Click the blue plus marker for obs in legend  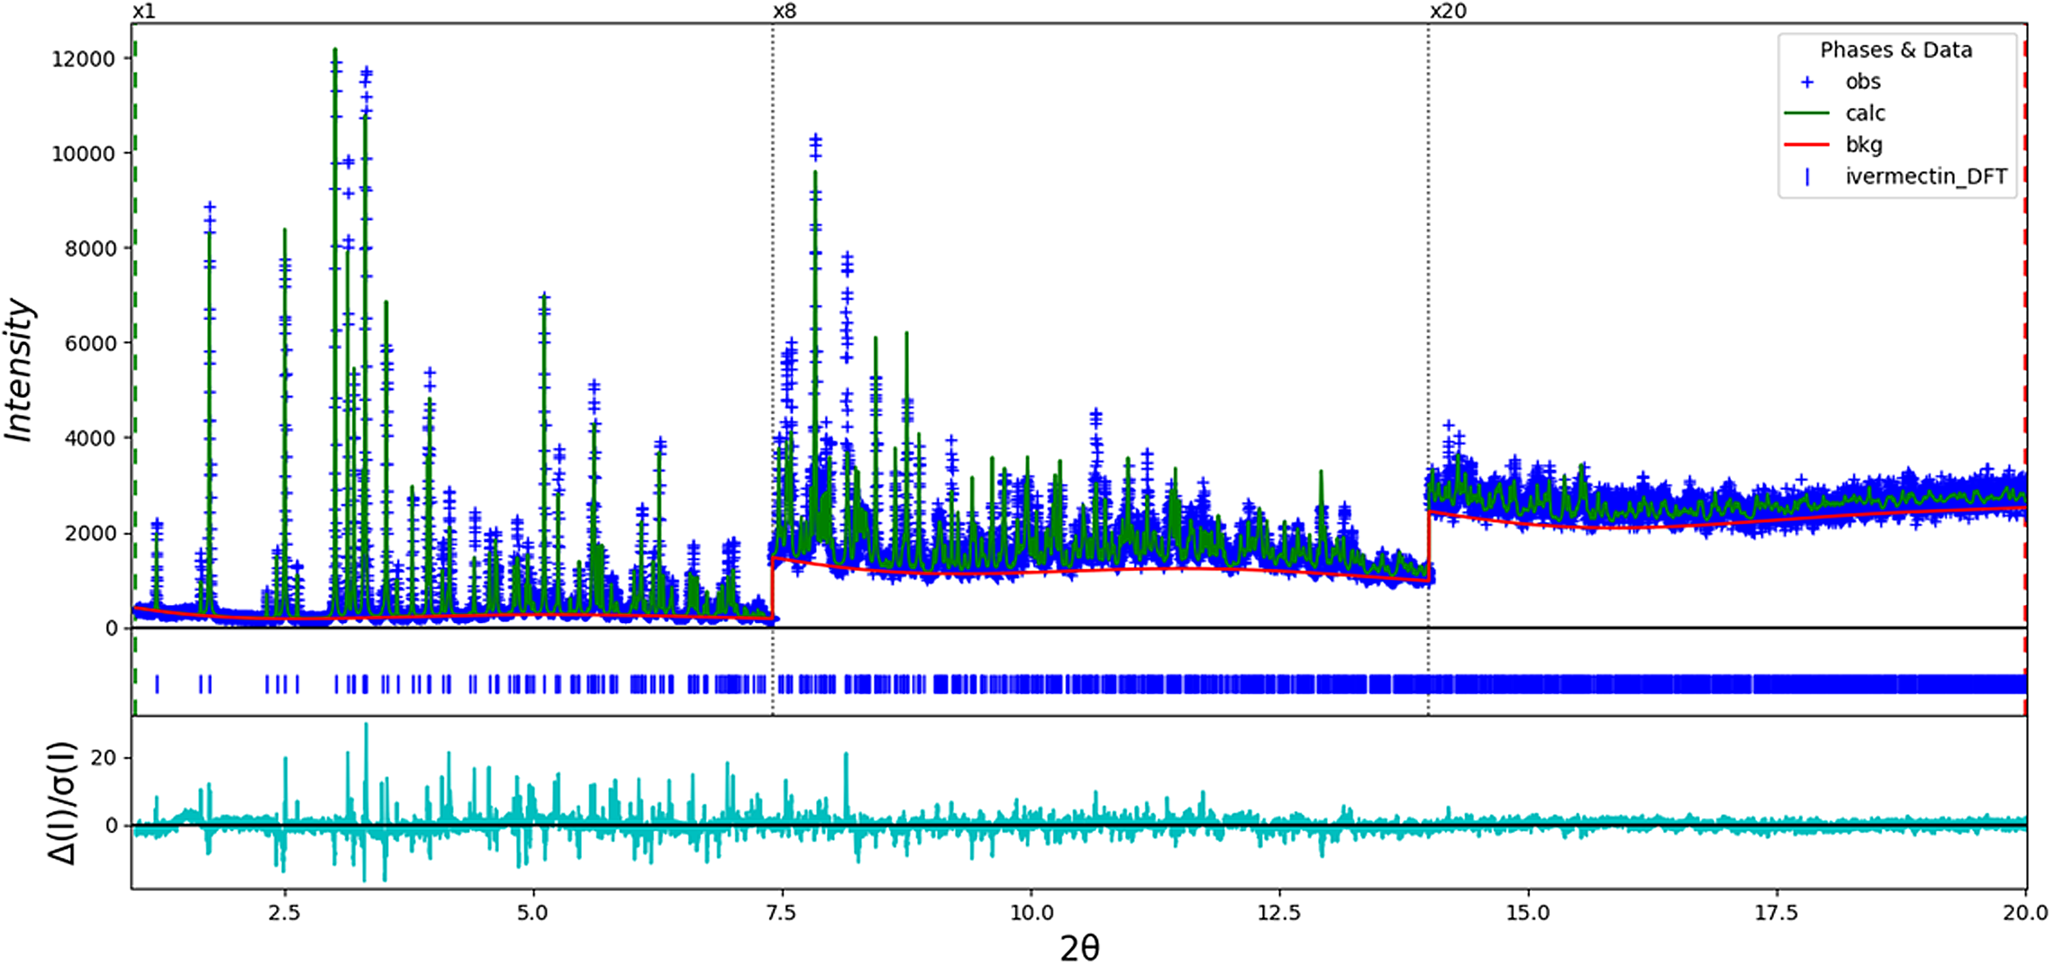1807,82
